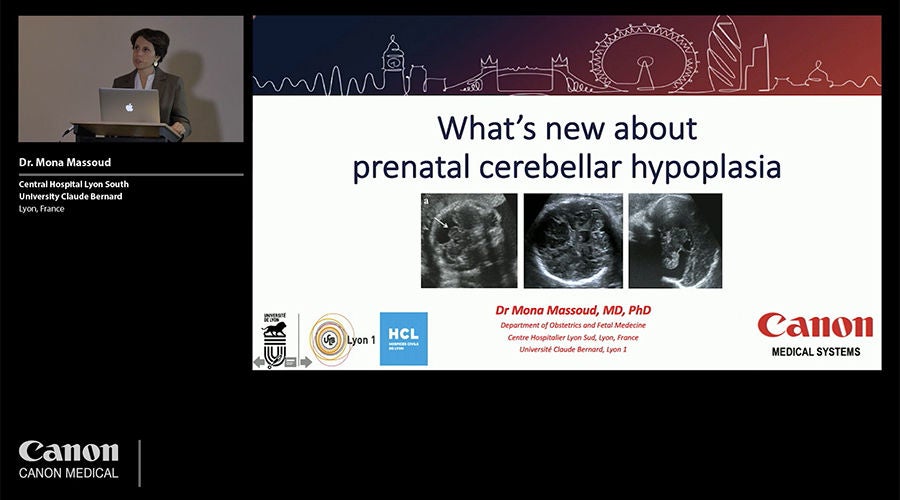Click the title line 'What's new about'
The width and height of the screenshot is (900, 500).
coord(567,128)
